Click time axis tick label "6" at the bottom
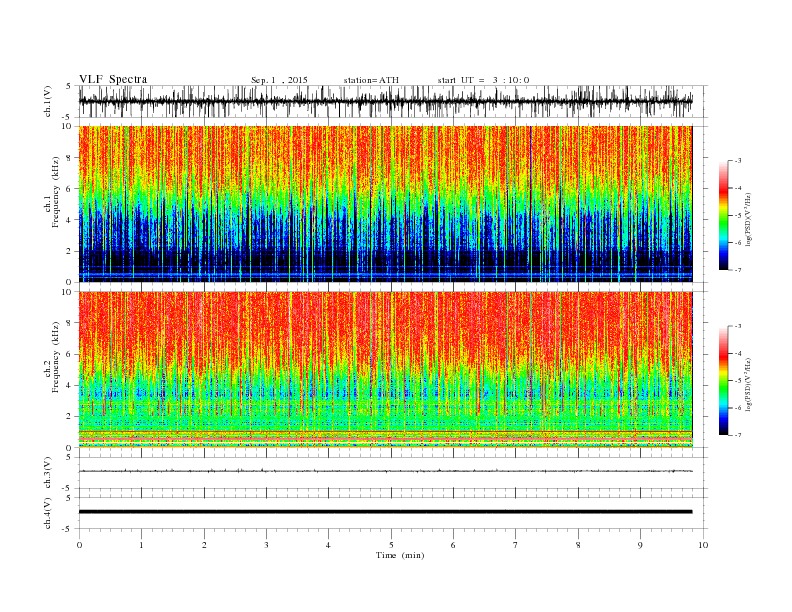792x612 pixels. (x=454, y=545)
